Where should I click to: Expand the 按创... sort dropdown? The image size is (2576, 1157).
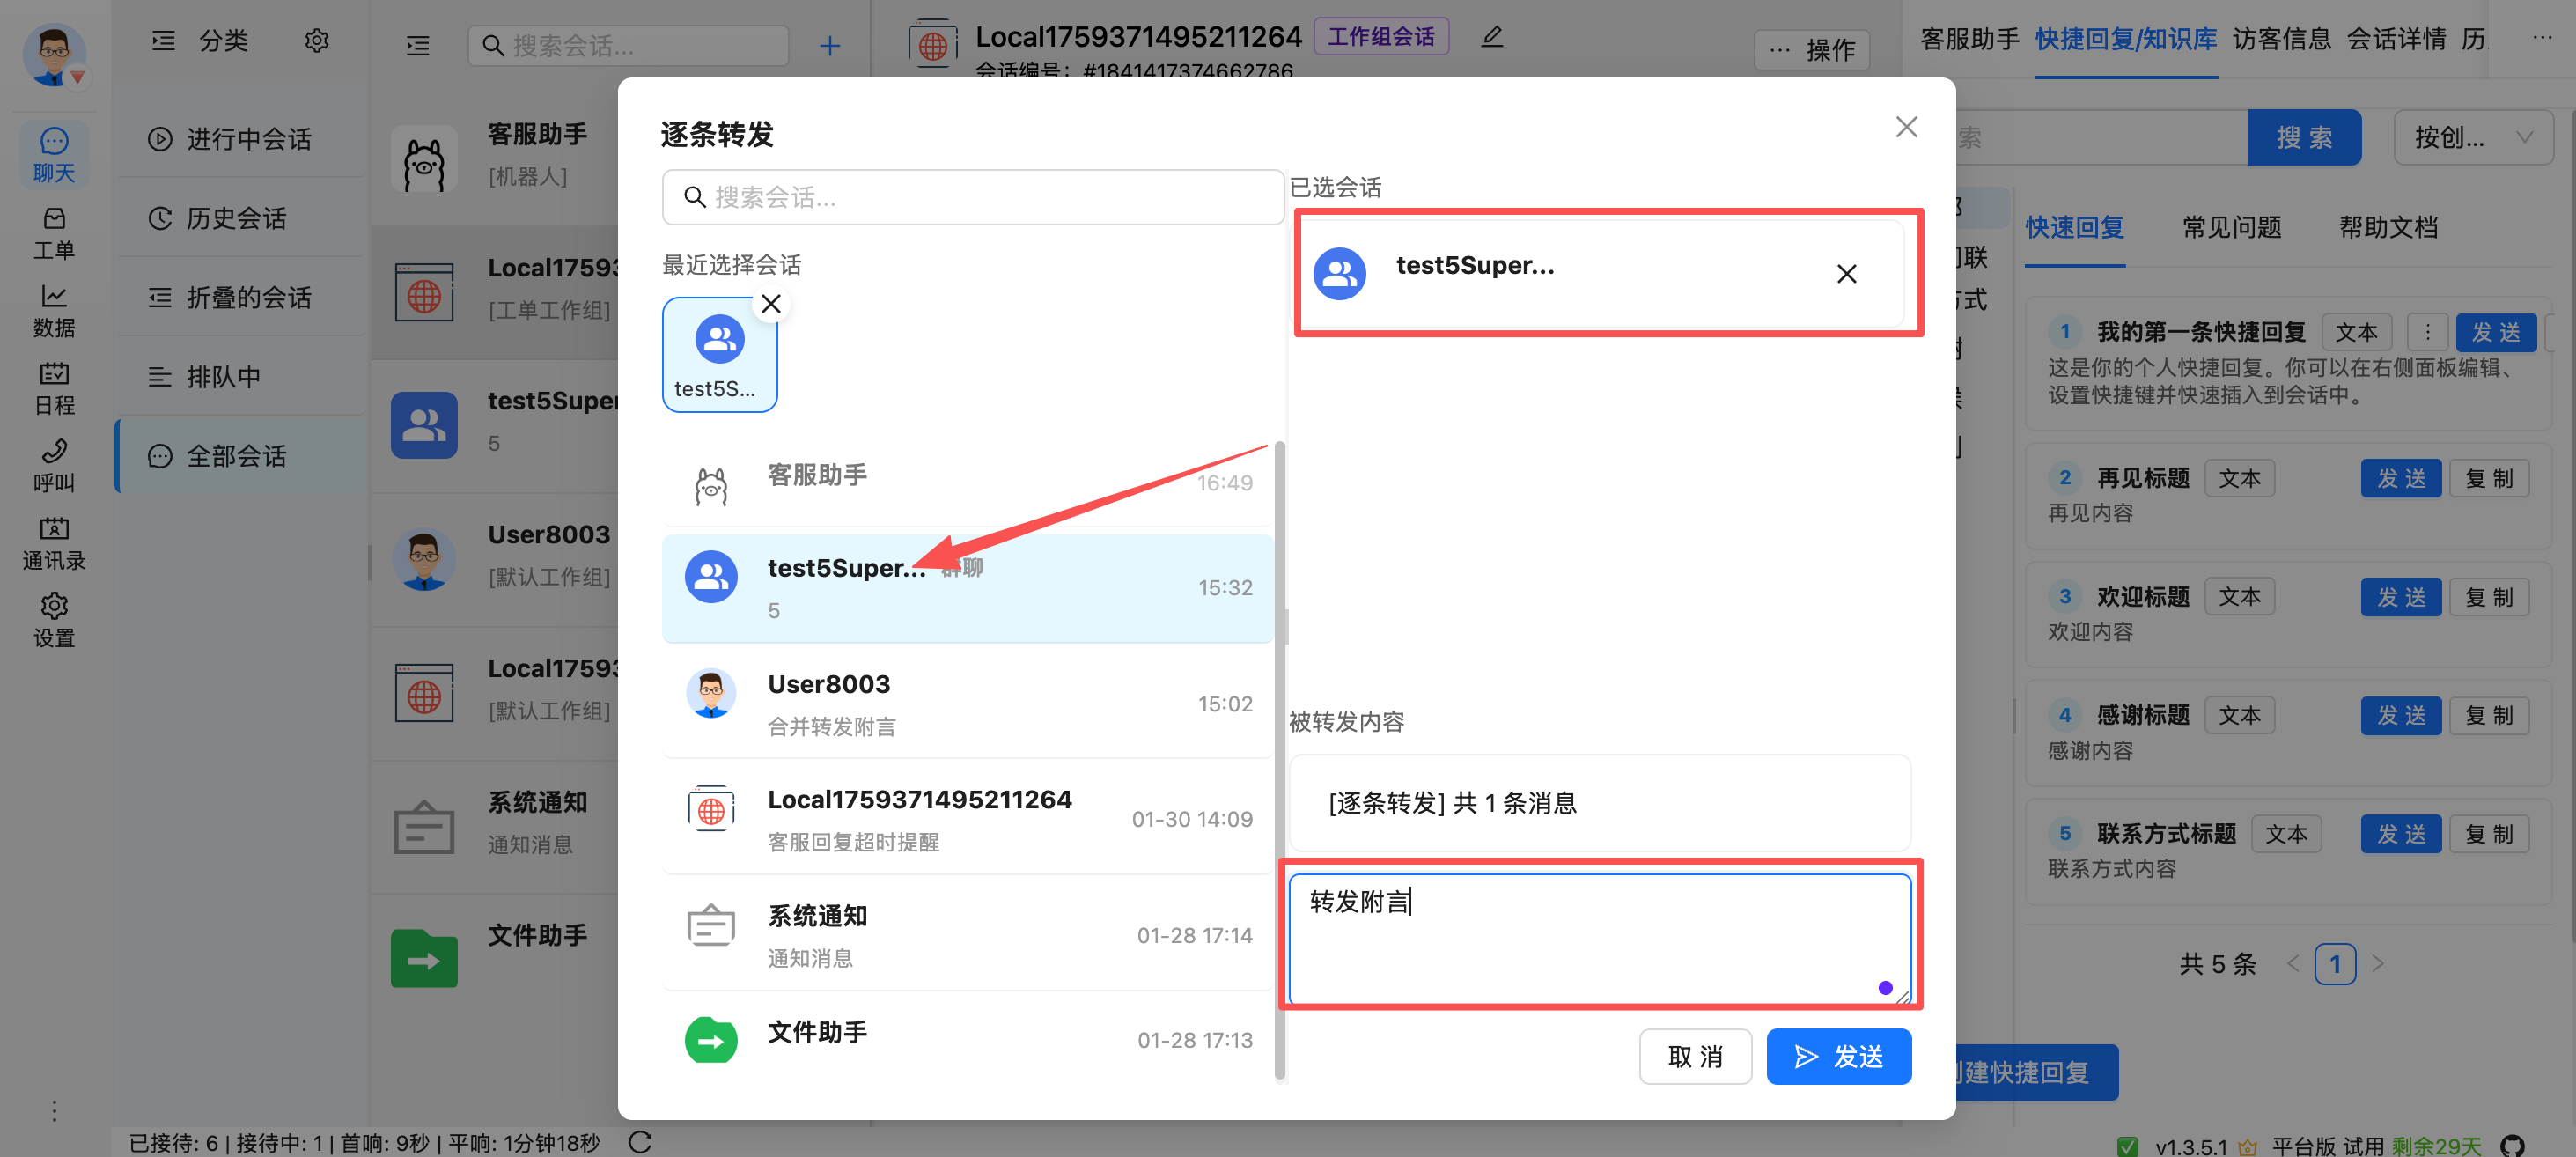2472,138
